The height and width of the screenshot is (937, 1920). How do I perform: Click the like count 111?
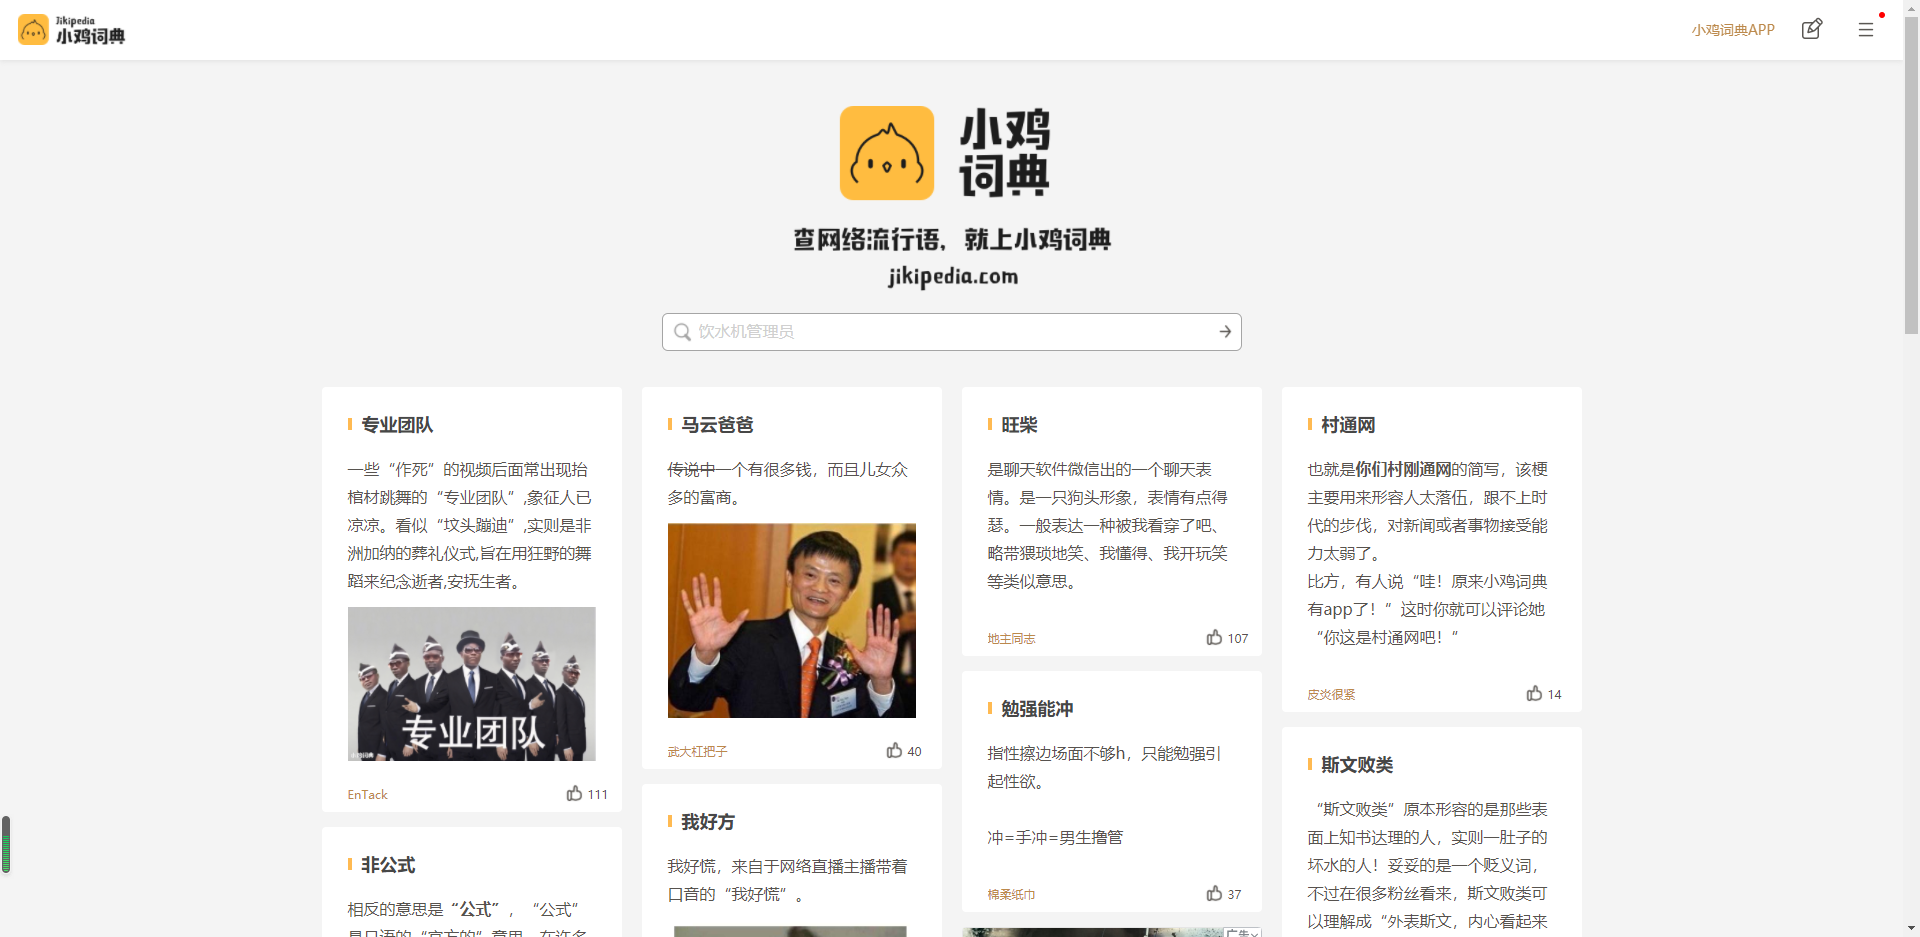pyautogui.click(x=597, y=795)
